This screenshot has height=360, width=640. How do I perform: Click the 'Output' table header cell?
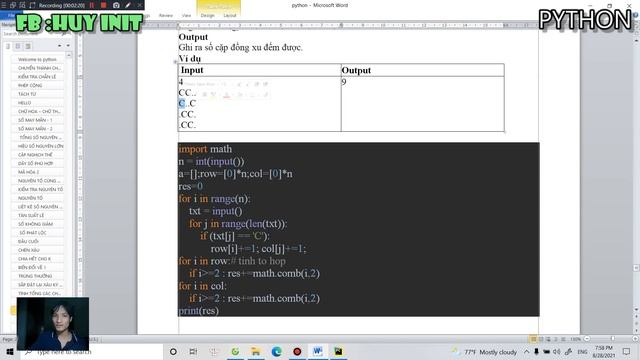point(422,70)
